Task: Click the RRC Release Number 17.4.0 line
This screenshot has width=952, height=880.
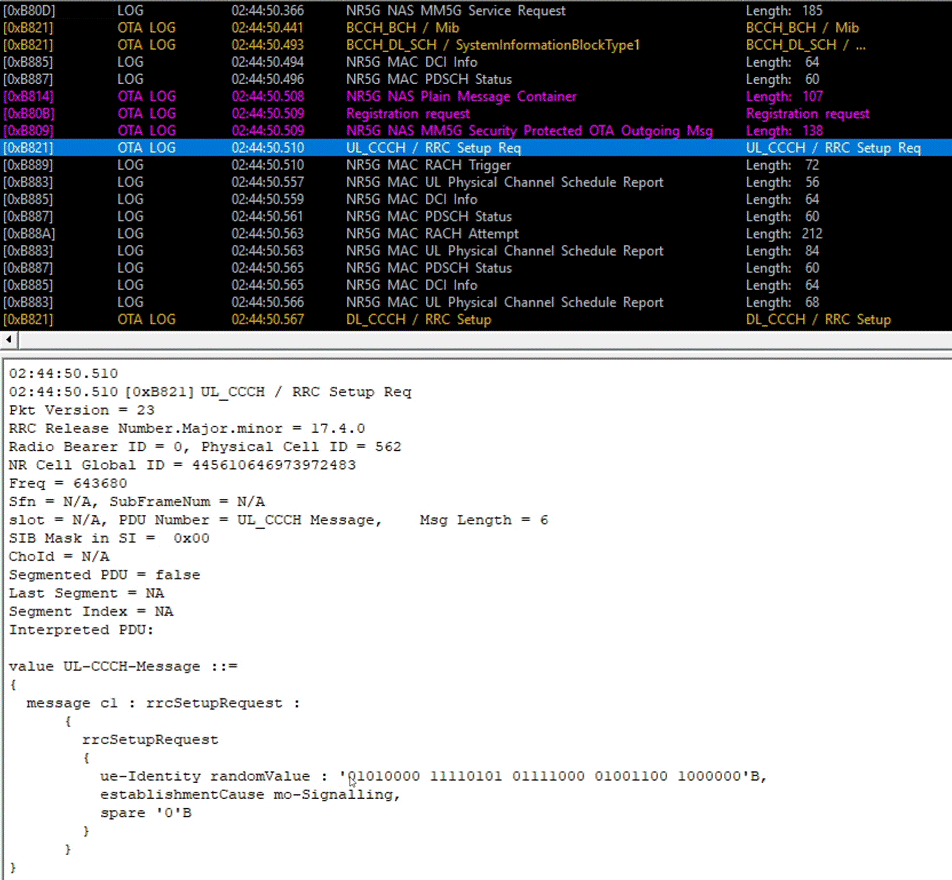Action: tap(187, 428)
